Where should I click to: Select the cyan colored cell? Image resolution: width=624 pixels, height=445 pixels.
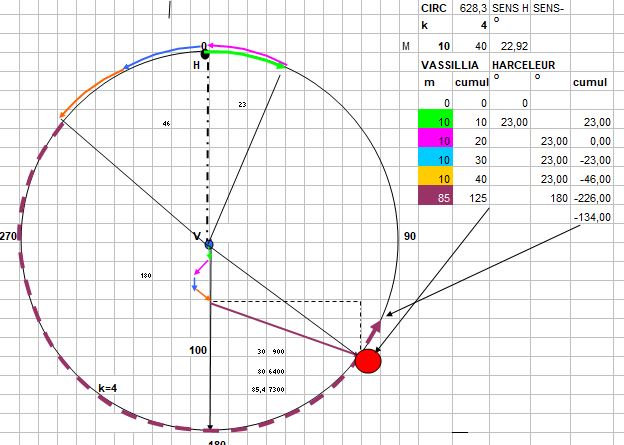436,160
